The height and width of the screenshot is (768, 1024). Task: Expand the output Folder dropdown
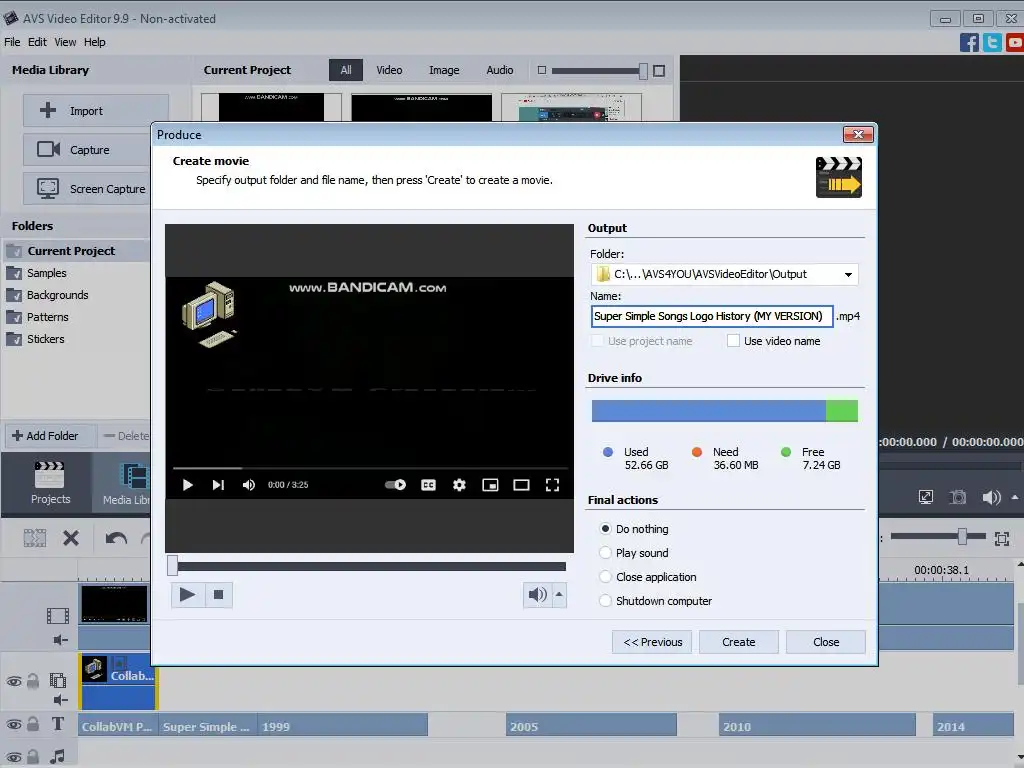(848, 274)
